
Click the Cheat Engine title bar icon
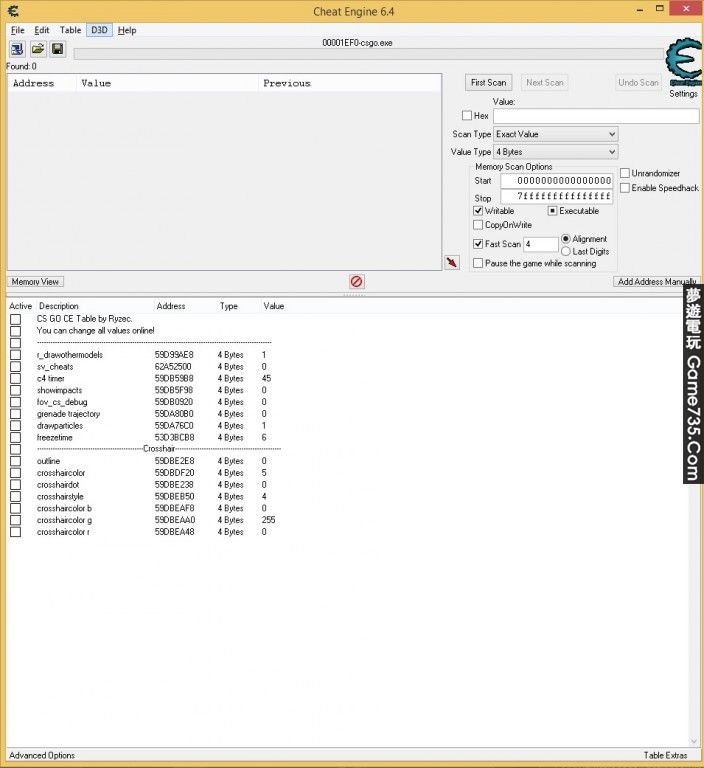[x=13, y=10]
